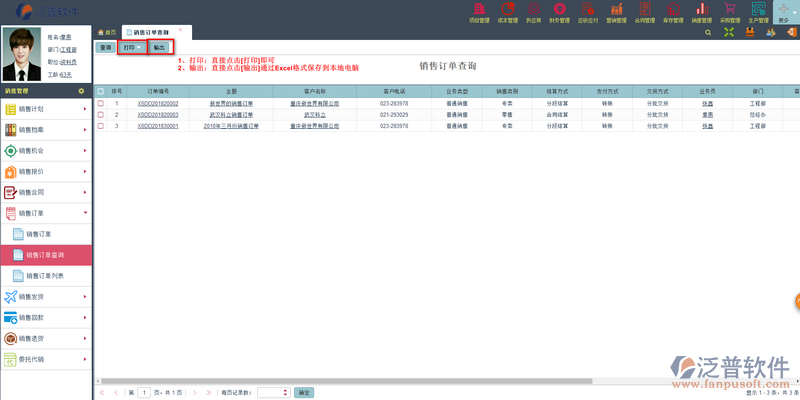Click the orange life vest icon
The height and width of the screenshot is (400, 800).
click(x=750, y=32)
